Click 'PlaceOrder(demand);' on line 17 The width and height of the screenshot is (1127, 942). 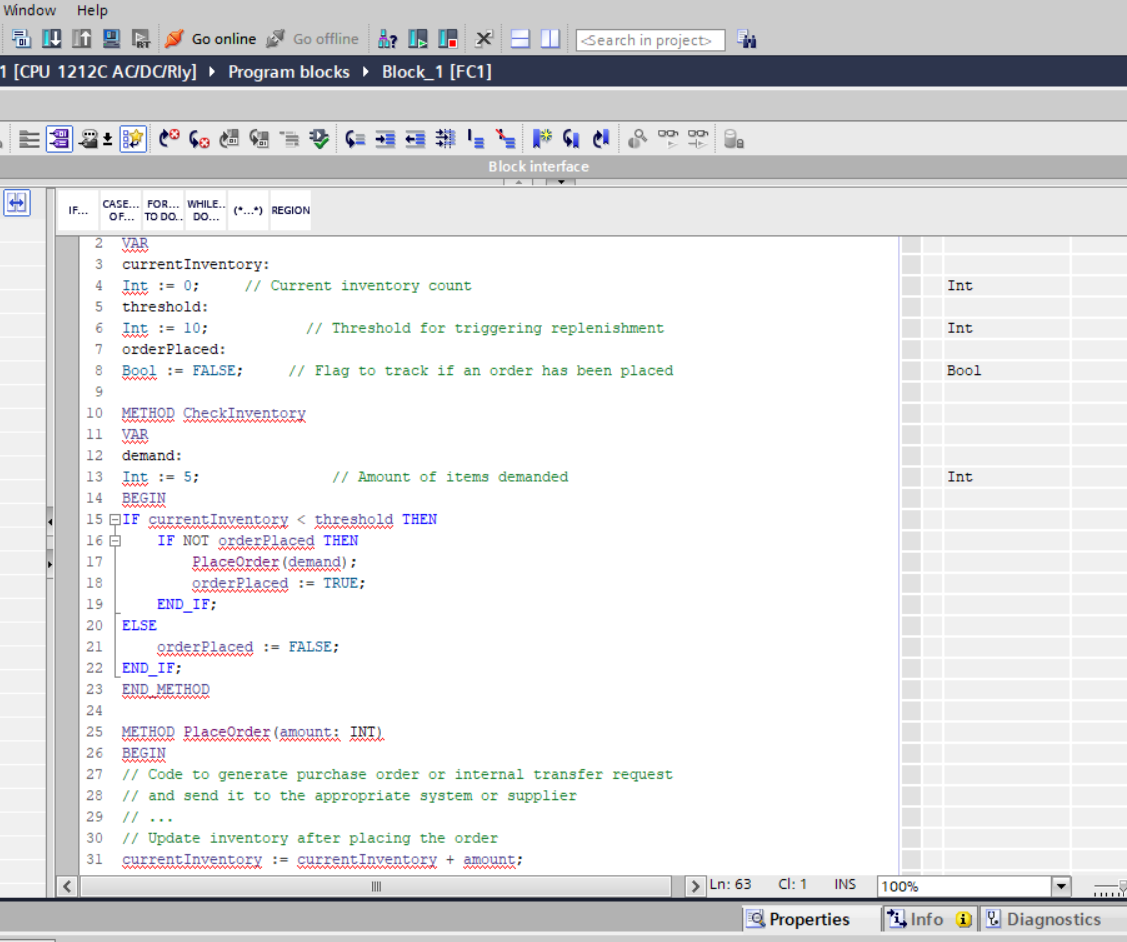275,562
